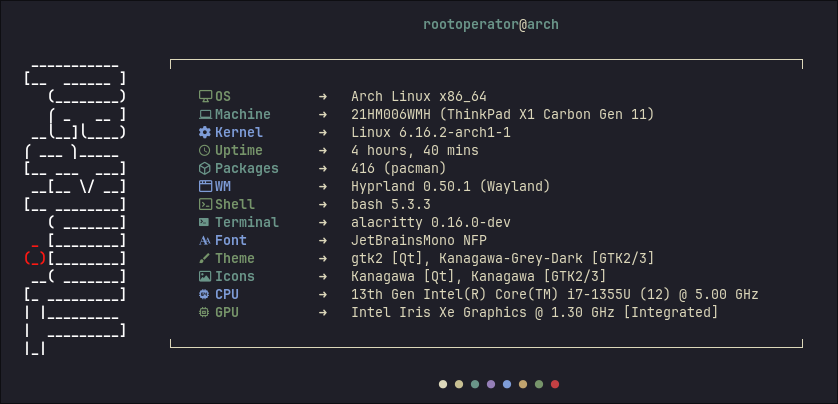838x404 pixels.
Task: Click the 416 (pacman) value
Action: (x=399, y=169)
